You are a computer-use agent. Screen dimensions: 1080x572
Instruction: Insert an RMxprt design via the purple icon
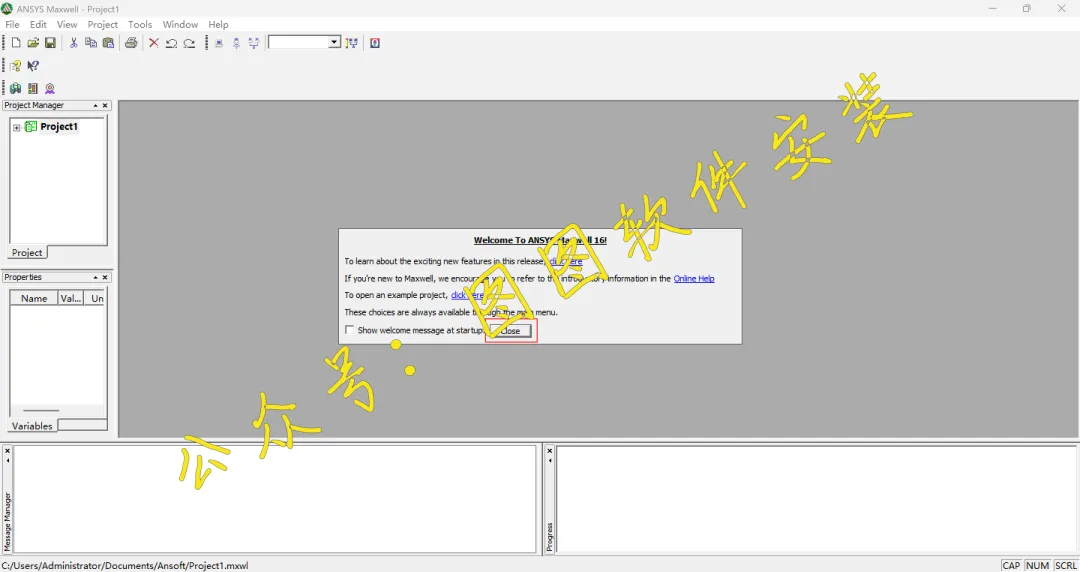click(50, 88)
